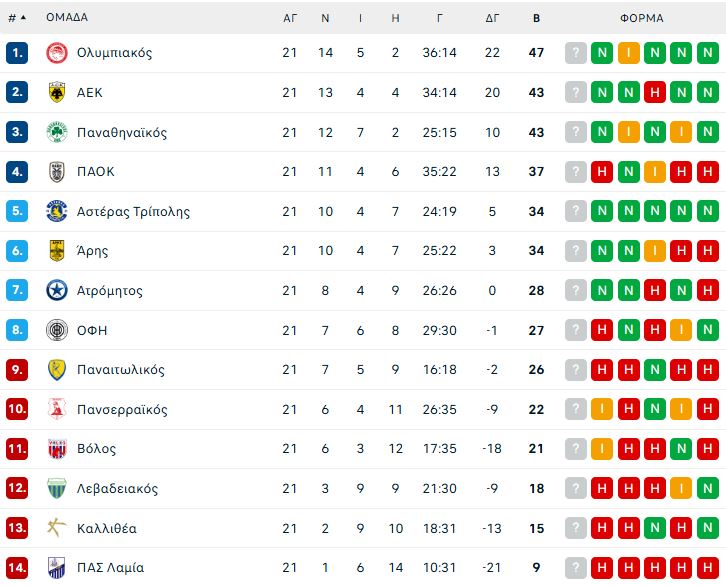726x585 pixels.
Task: Open the ΠΑΣ Λαμία team link
Action: click(110, 567)
